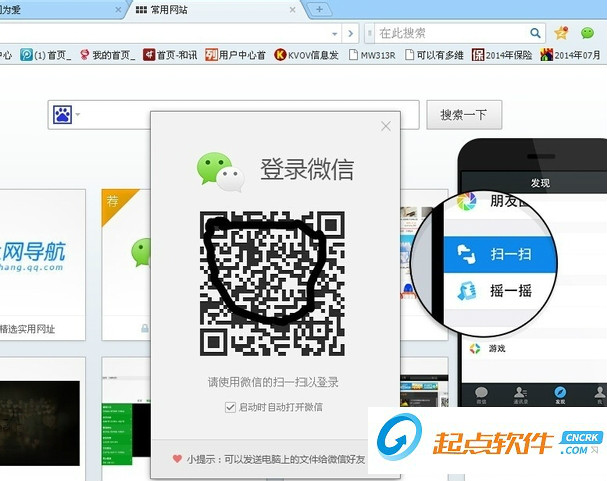This screenshot has height=481, width=607.
Task: Open the (1) 首页_ bookmark
Action: pyautogui.click(x=46, y=55)
